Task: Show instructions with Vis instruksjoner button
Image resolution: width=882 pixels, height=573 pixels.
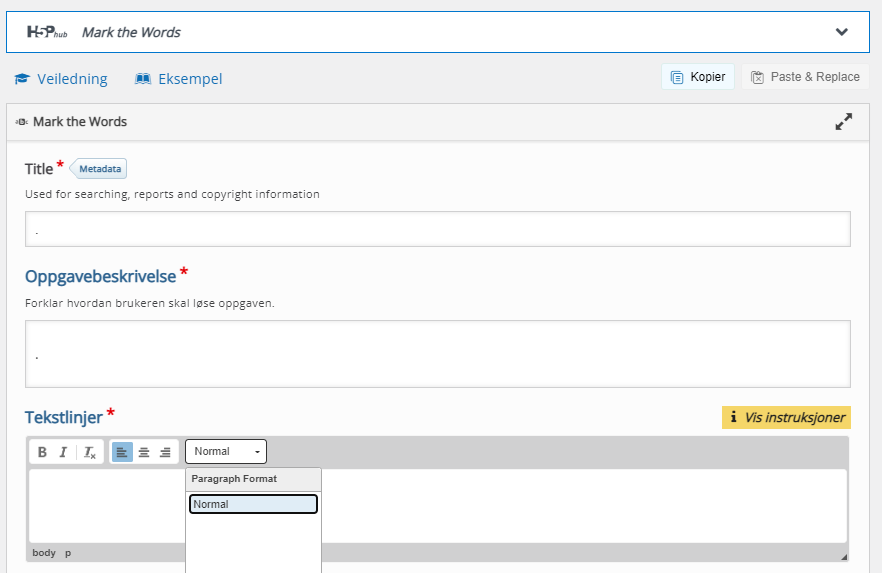Action: [786, 417]
